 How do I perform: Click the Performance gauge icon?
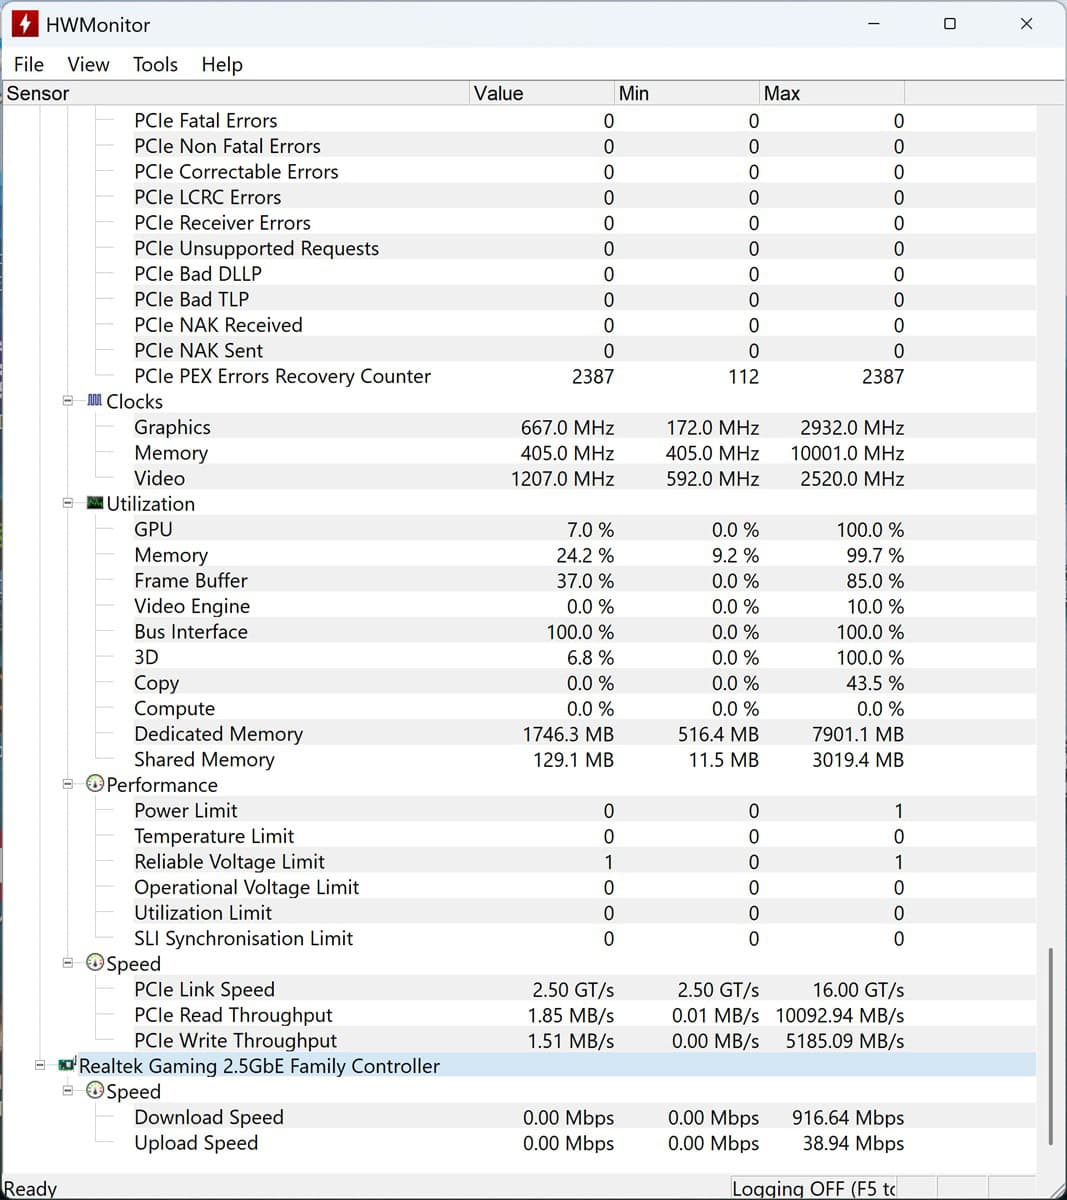[95, 784]
